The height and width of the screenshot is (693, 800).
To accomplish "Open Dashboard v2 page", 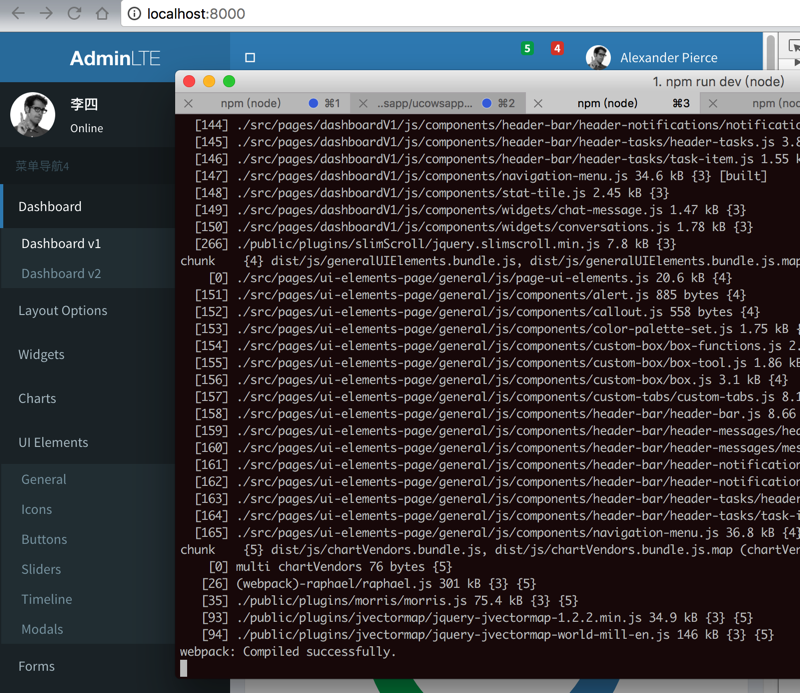I will (x=61, y=274).
